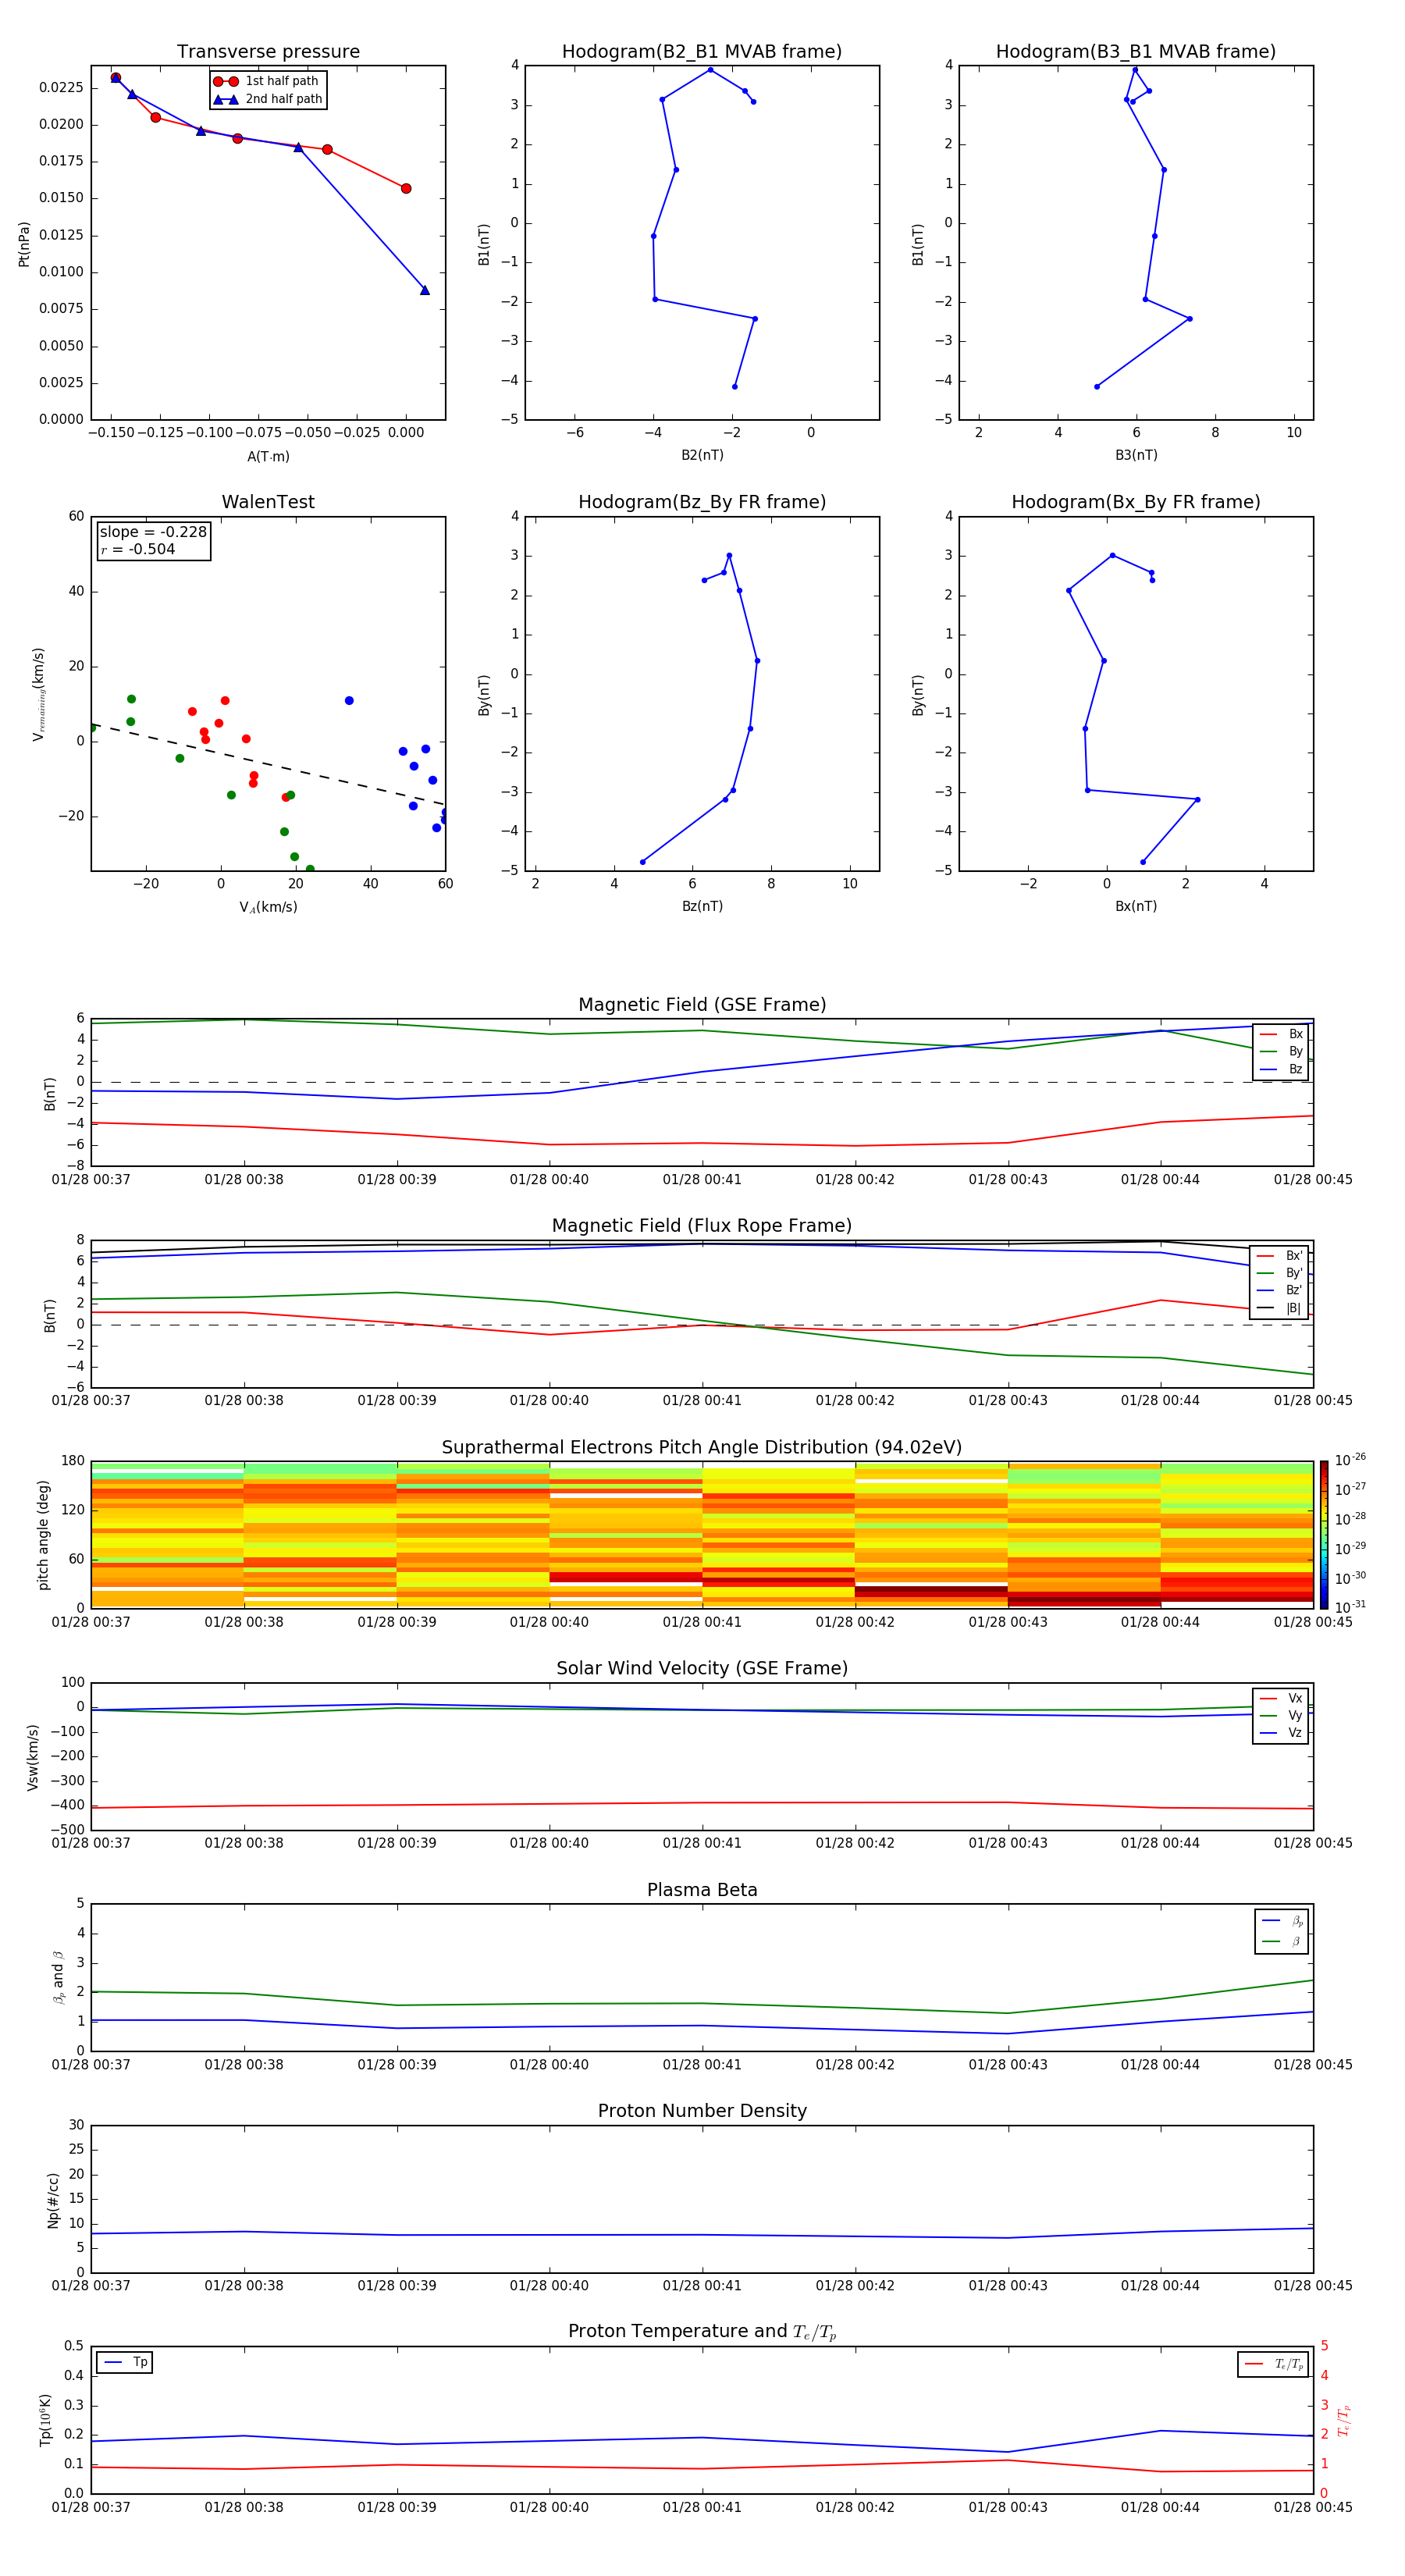Click the "Bx(nT)" x-axis label
1405x2576 pixels.
point(1136,907)
